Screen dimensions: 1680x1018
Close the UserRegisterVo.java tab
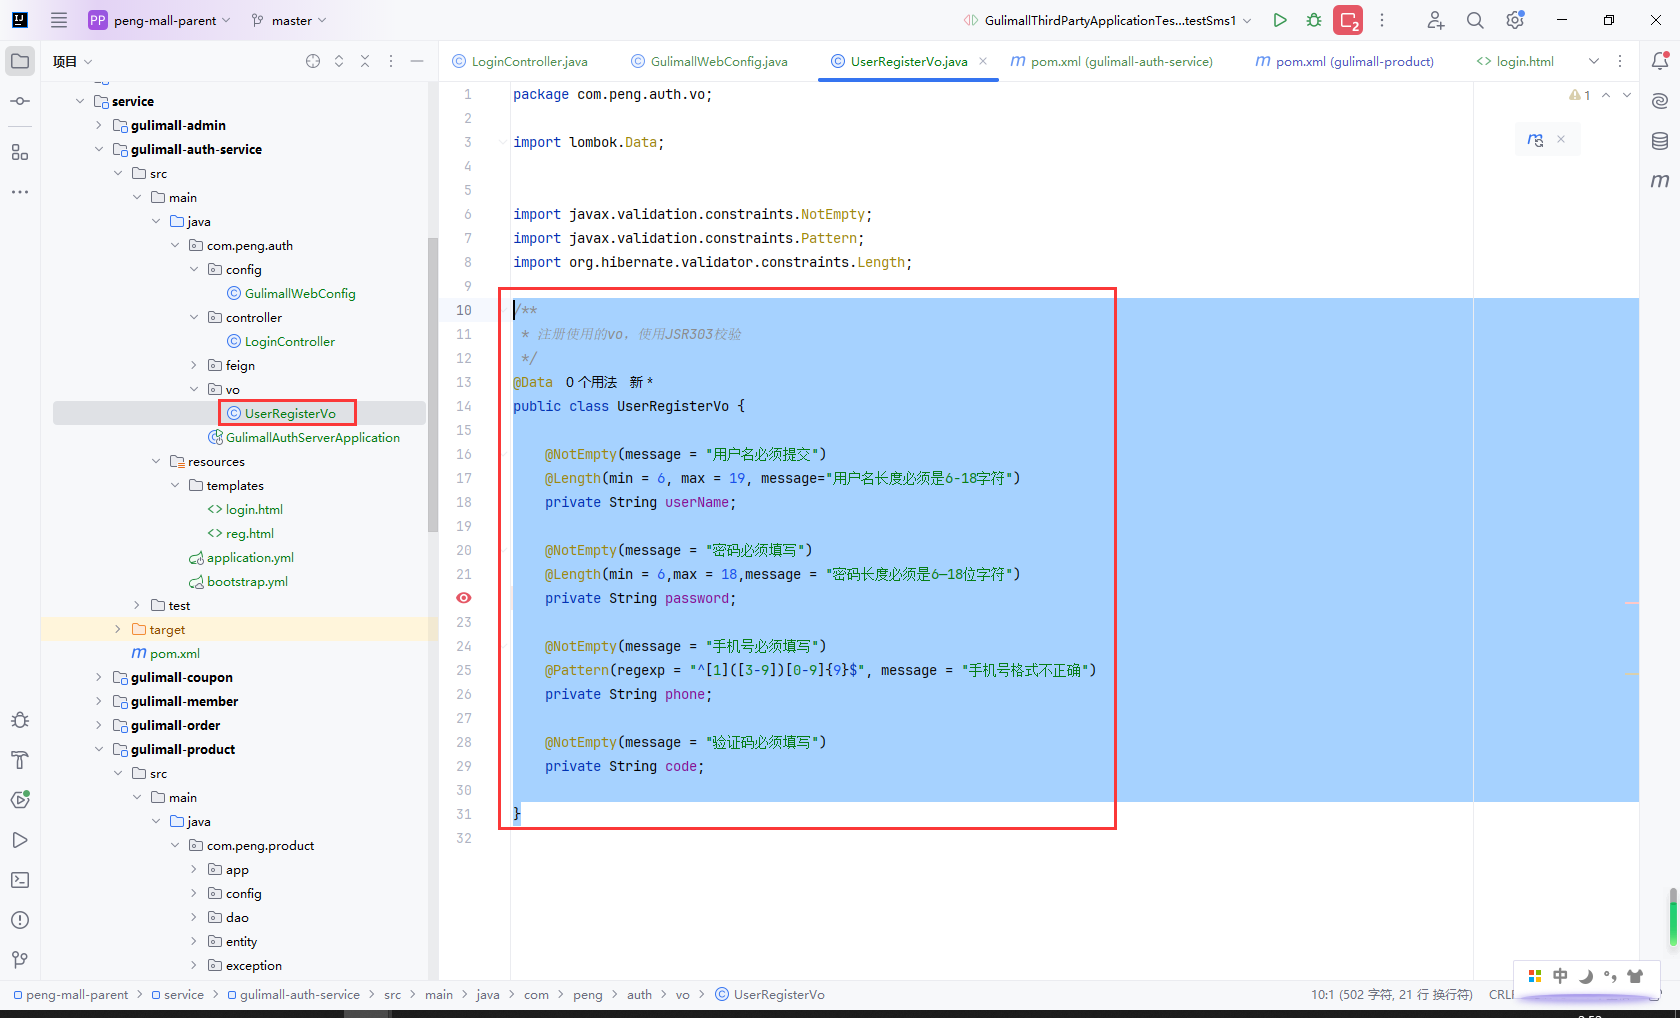point(983,61)
